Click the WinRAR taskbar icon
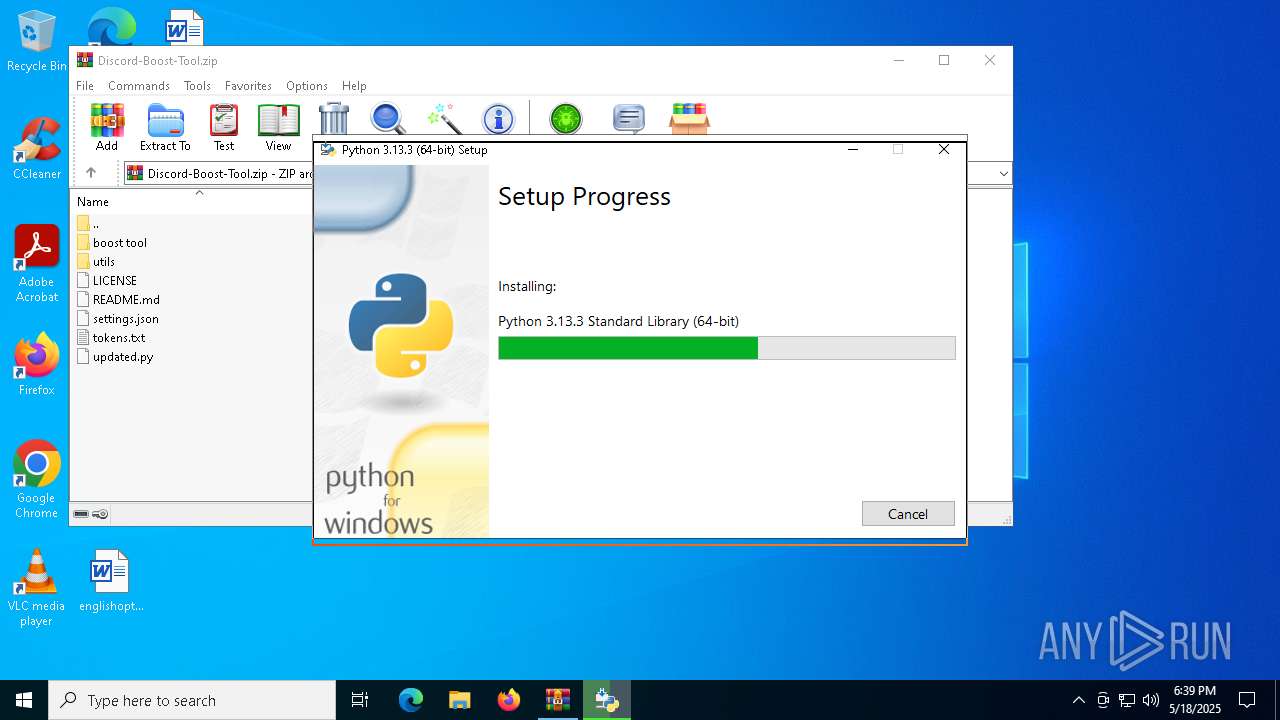The width and height of the screenshot is (1280, 720). pos(558,700)
